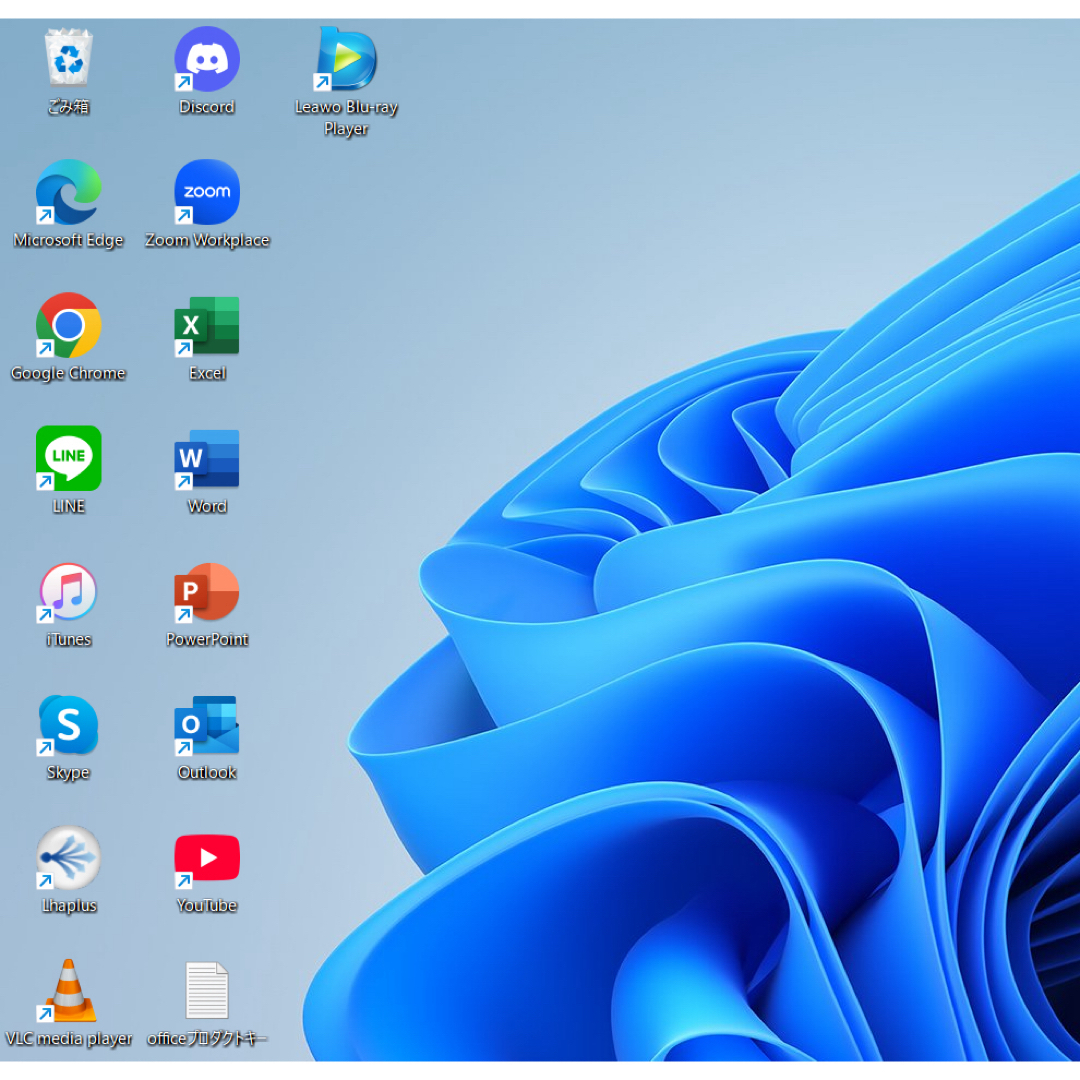Click the Zoom Workplace desktop icon
1080x1080 pixels.
[x=207, y=192]
